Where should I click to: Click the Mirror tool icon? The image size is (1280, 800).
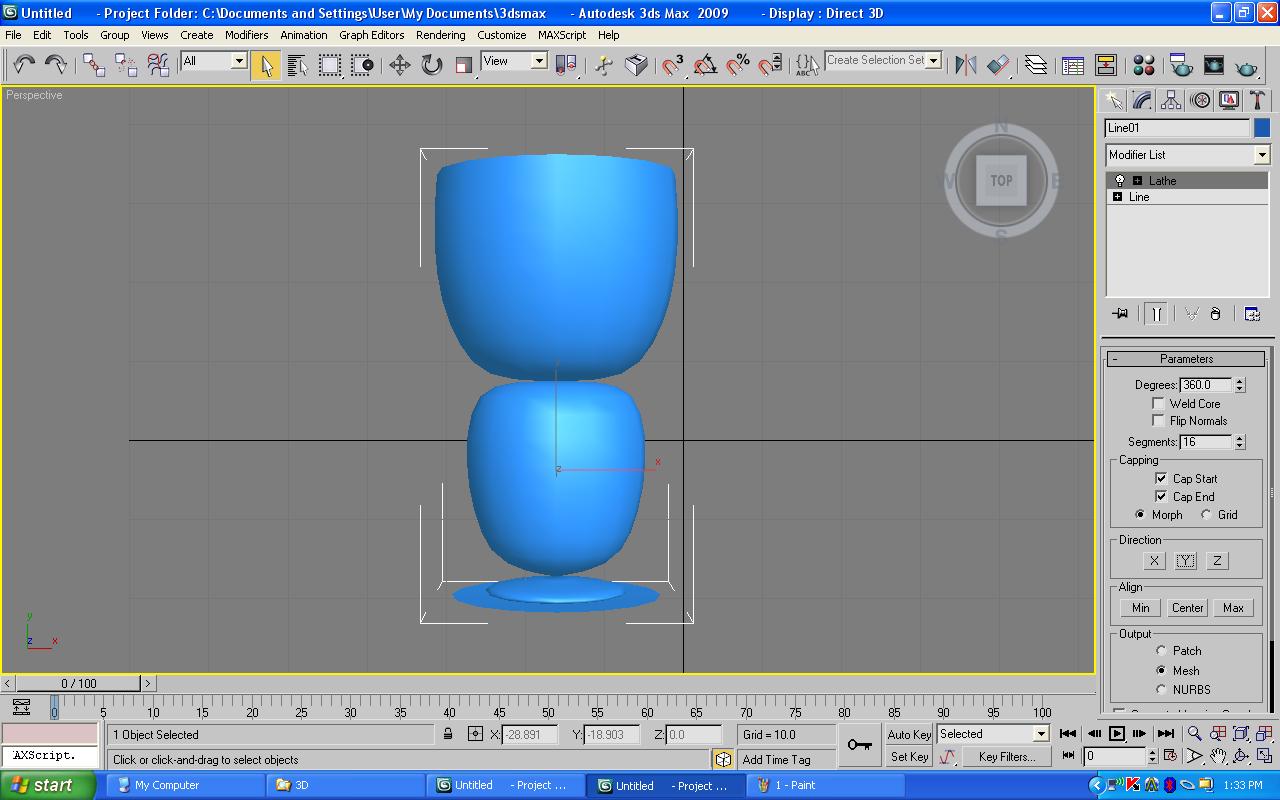point(966,66)
